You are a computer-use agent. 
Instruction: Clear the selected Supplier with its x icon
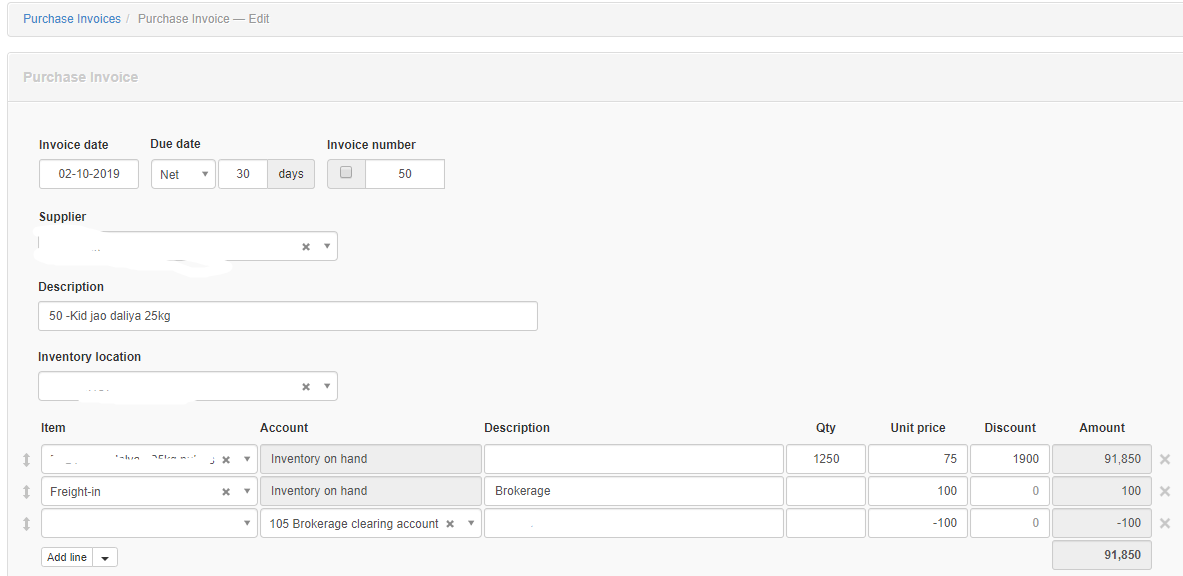306,247
